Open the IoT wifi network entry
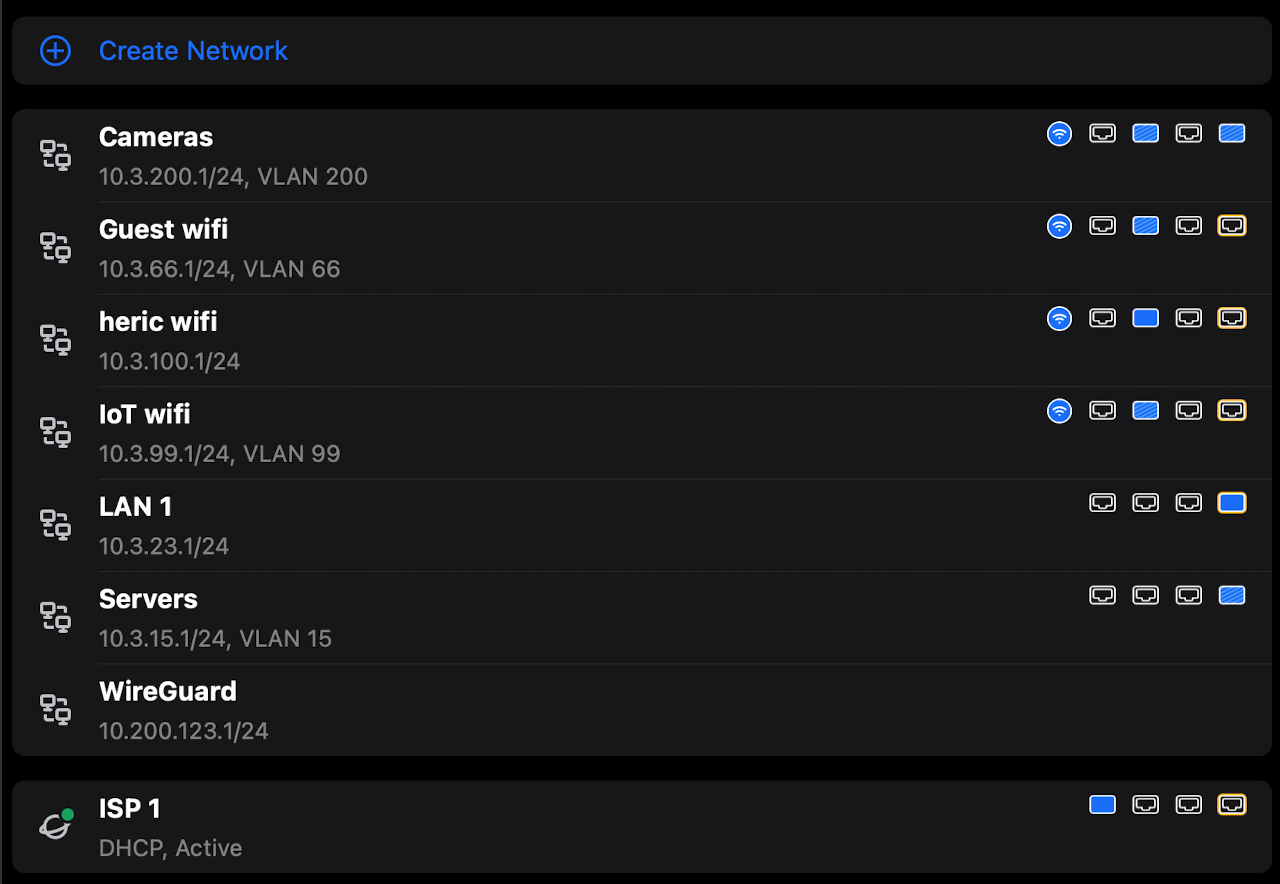Viewport: 1280px width, 884px height. [x=145, y=415]
